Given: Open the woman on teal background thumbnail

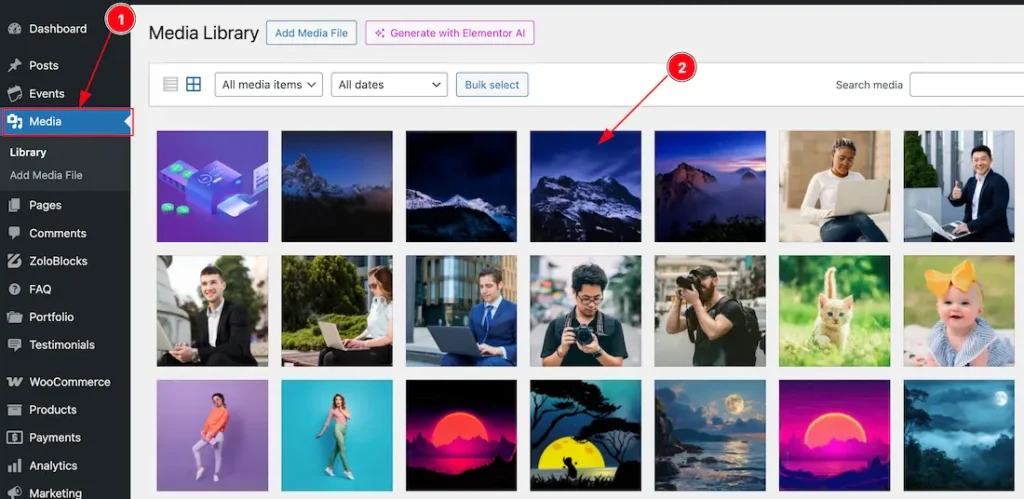Looking at the screenshot, I should pyautogui.click(x=337, y=436).
